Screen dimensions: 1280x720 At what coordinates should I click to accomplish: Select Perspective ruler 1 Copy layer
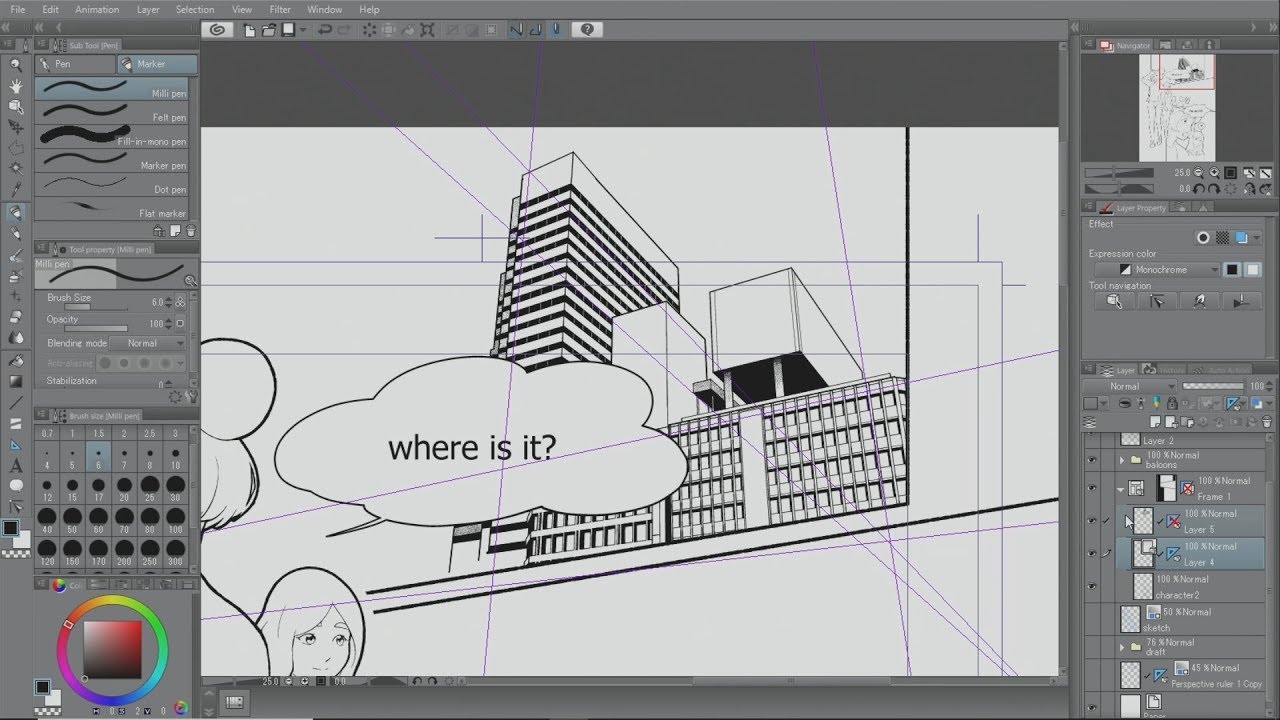point(1192,676)
